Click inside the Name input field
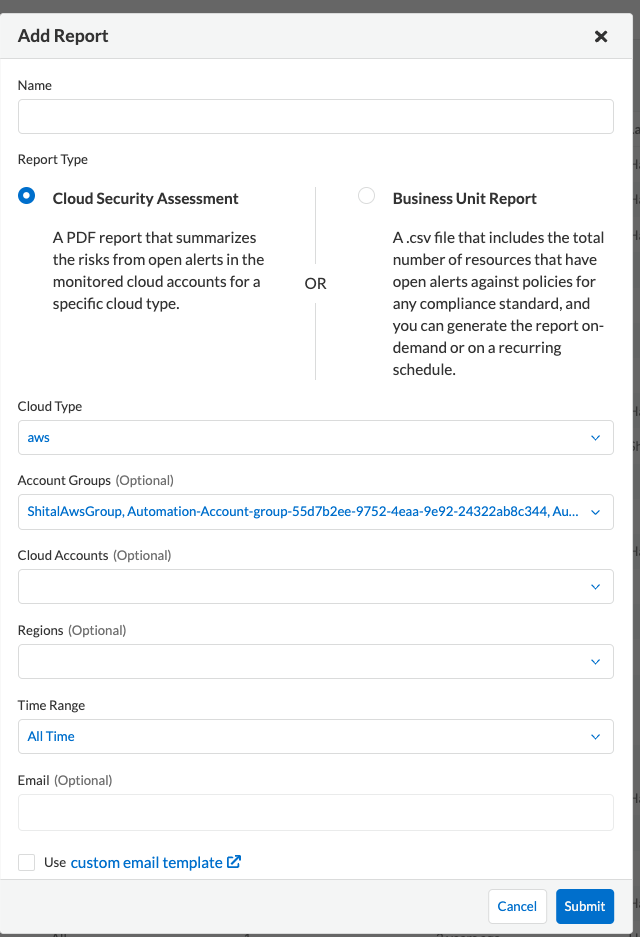 click(315, 116)
